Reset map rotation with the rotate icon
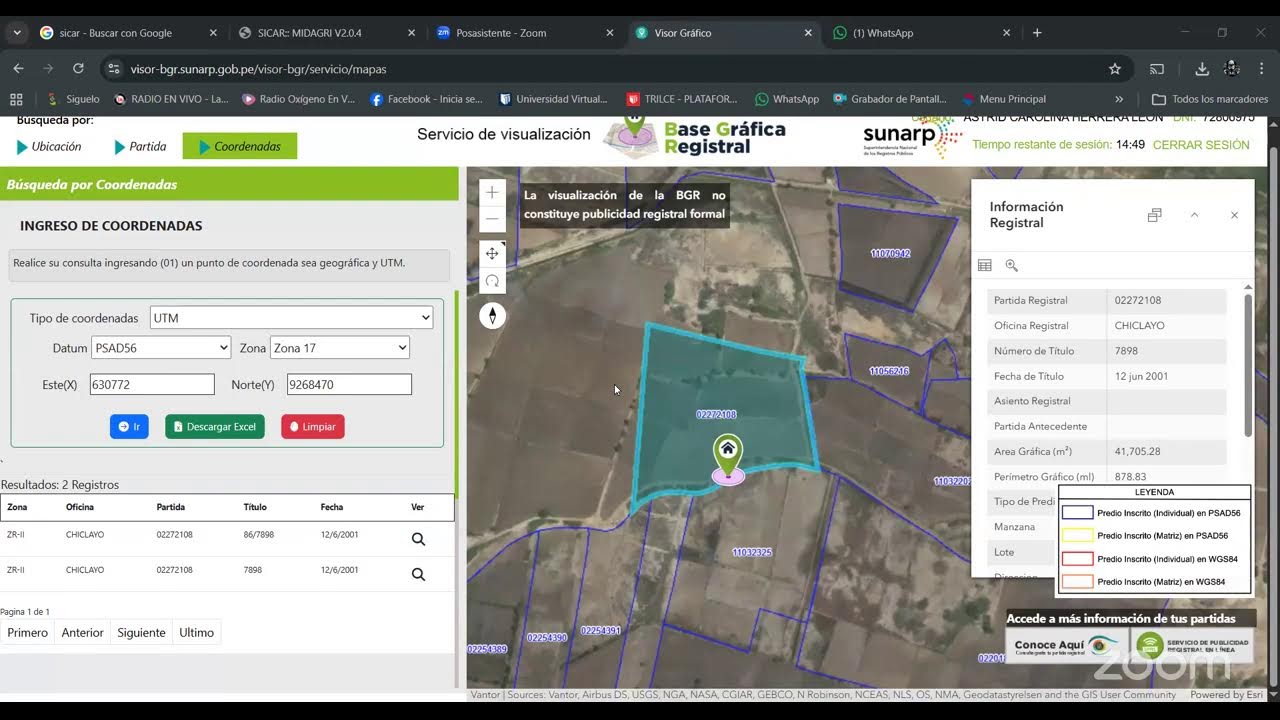The height and width of the screenshot is (720, 1280). click(492, 281)
